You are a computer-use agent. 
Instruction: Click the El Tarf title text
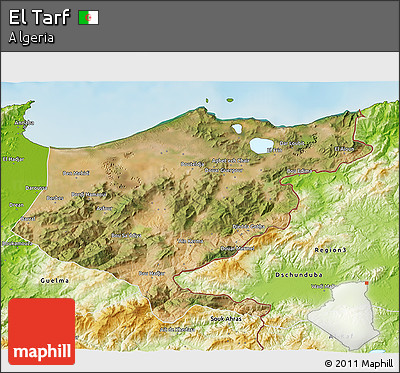[39, 17]
